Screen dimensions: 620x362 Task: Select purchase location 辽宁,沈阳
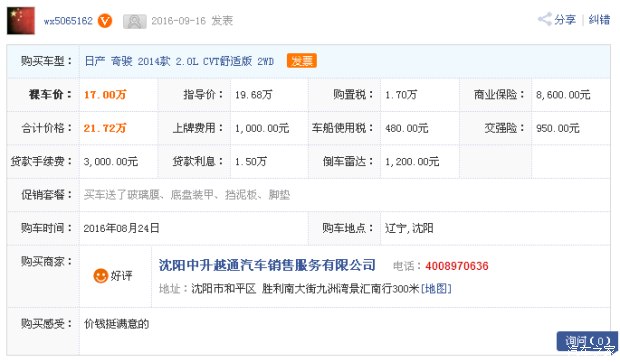coord(409,228)
